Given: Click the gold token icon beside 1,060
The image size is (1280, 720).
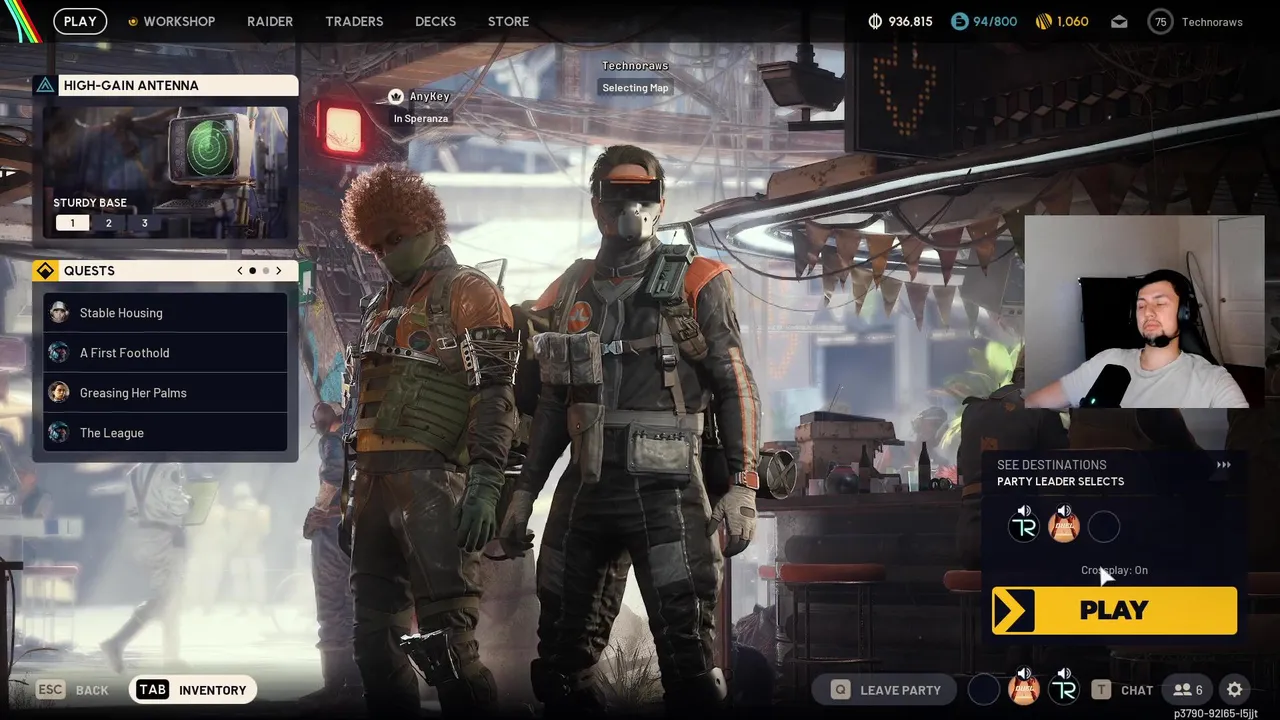Looking at the screenshot, I should 1043,21.
